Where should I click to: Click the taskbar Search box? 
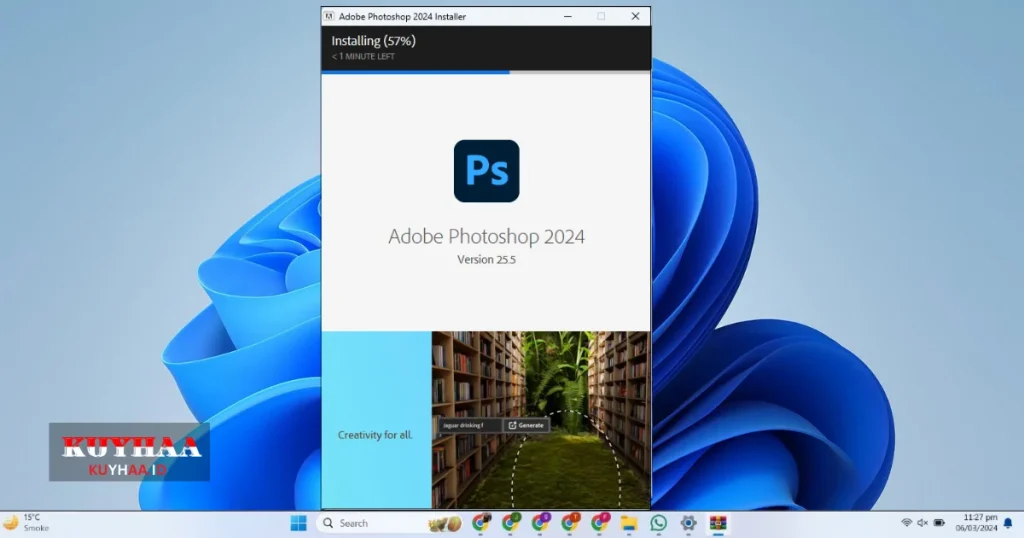pos(391,523)
